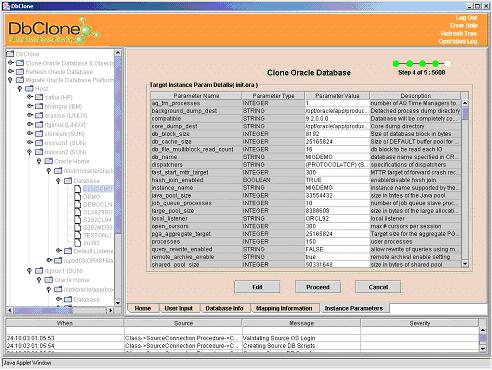Expand the oralinux (LINUX) host node
Screen dimensions: 492x370
30,115
